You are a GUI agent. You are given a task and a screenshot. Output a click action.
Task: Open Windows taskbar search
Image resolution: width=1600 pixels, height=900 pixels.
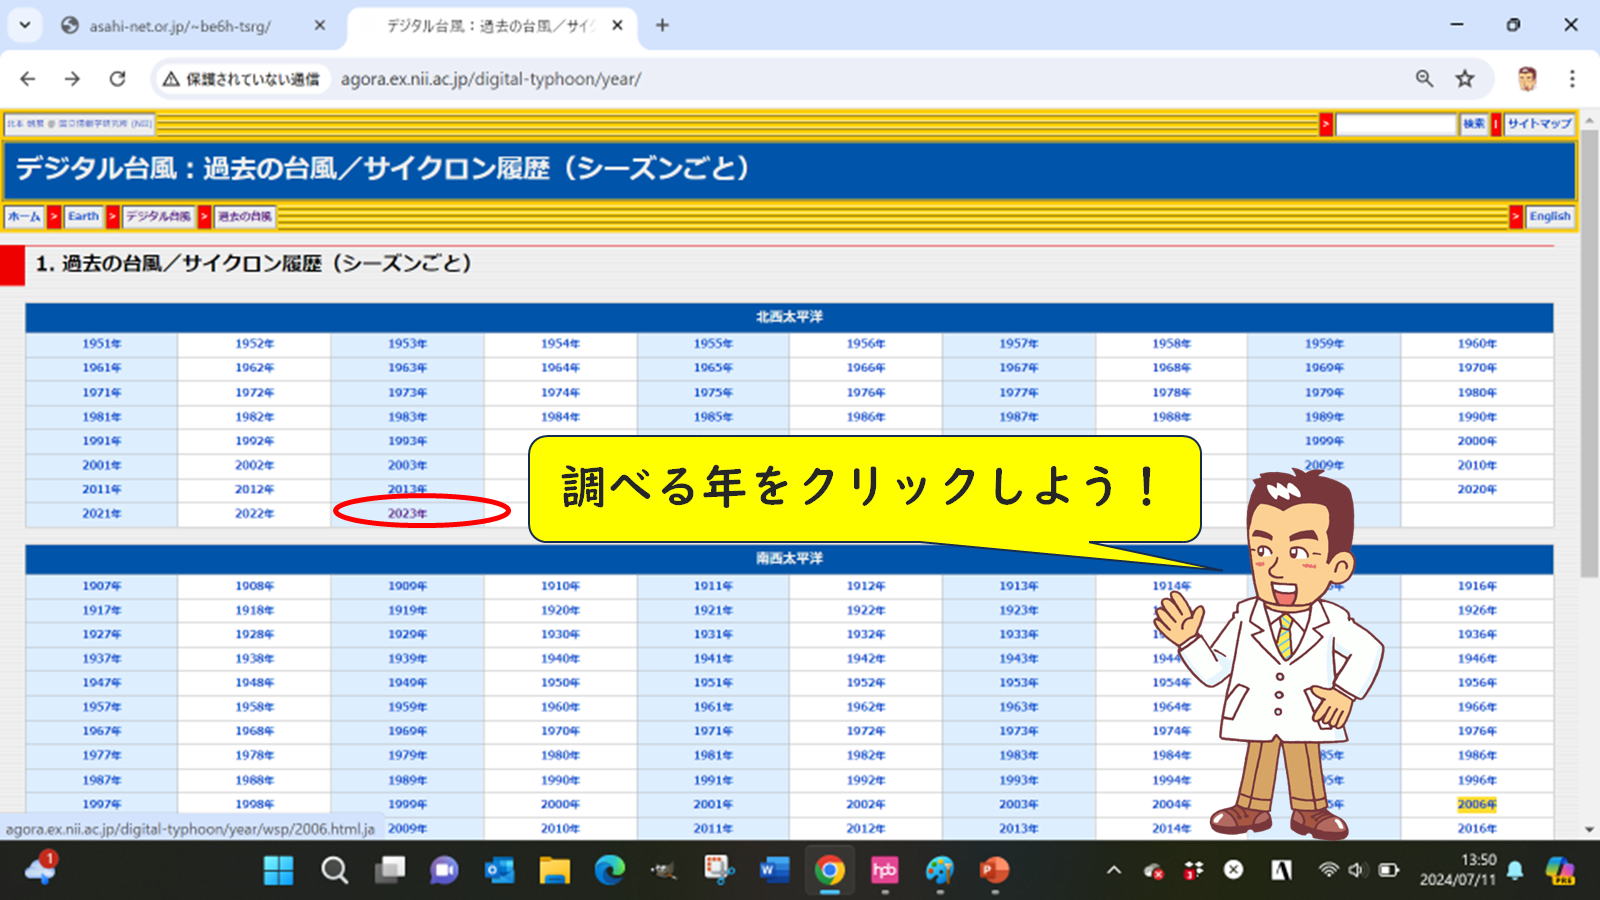pyautogui.click(x=334, y=871)
